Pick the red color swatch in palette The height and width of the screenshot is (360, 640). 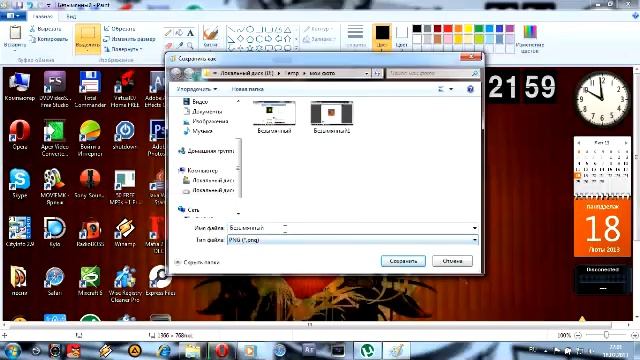click(x=448, y=29)
